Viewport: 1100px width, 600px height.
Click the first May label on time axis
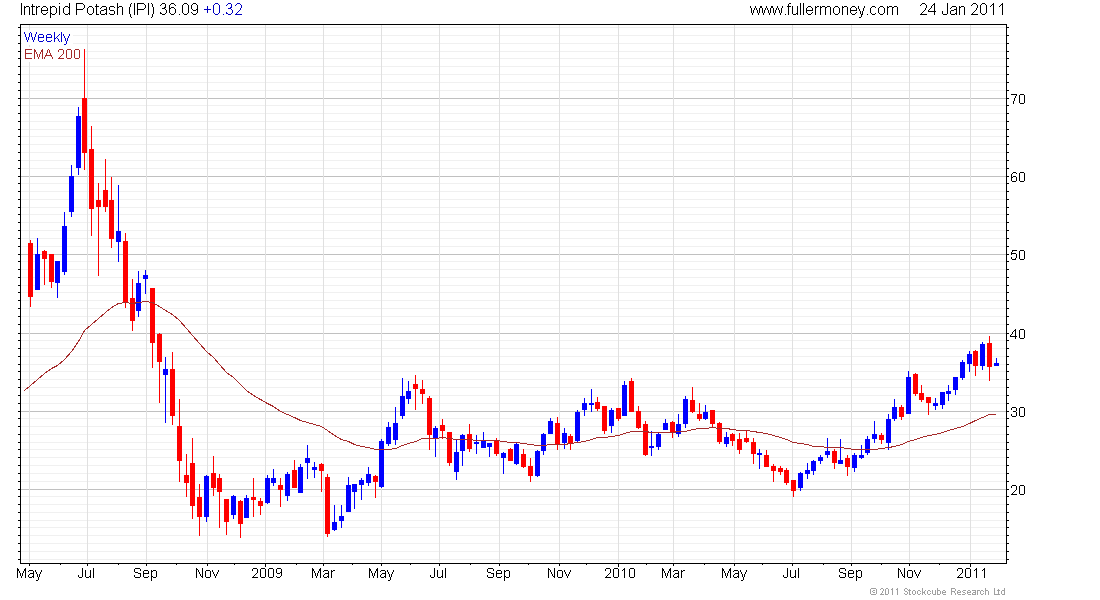pos(29,574)
